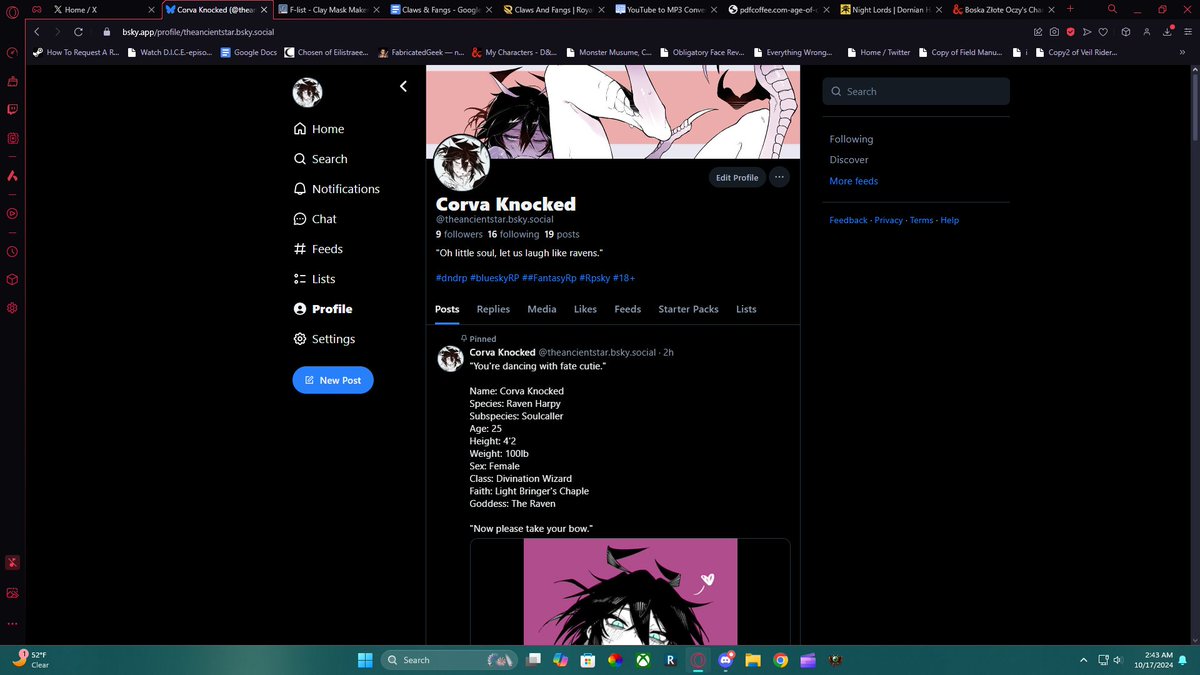Click the #blueskyRP hashtag
The image size is (1200, 675).
click(x=494, y=278)
